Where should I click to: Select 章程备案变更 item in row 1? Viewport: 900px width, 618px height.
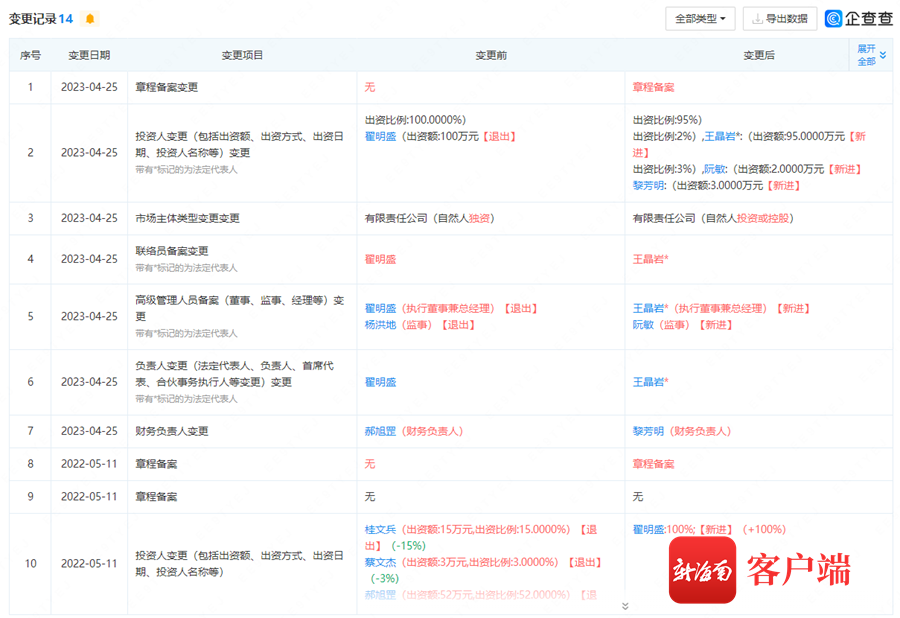coord(166,87)
